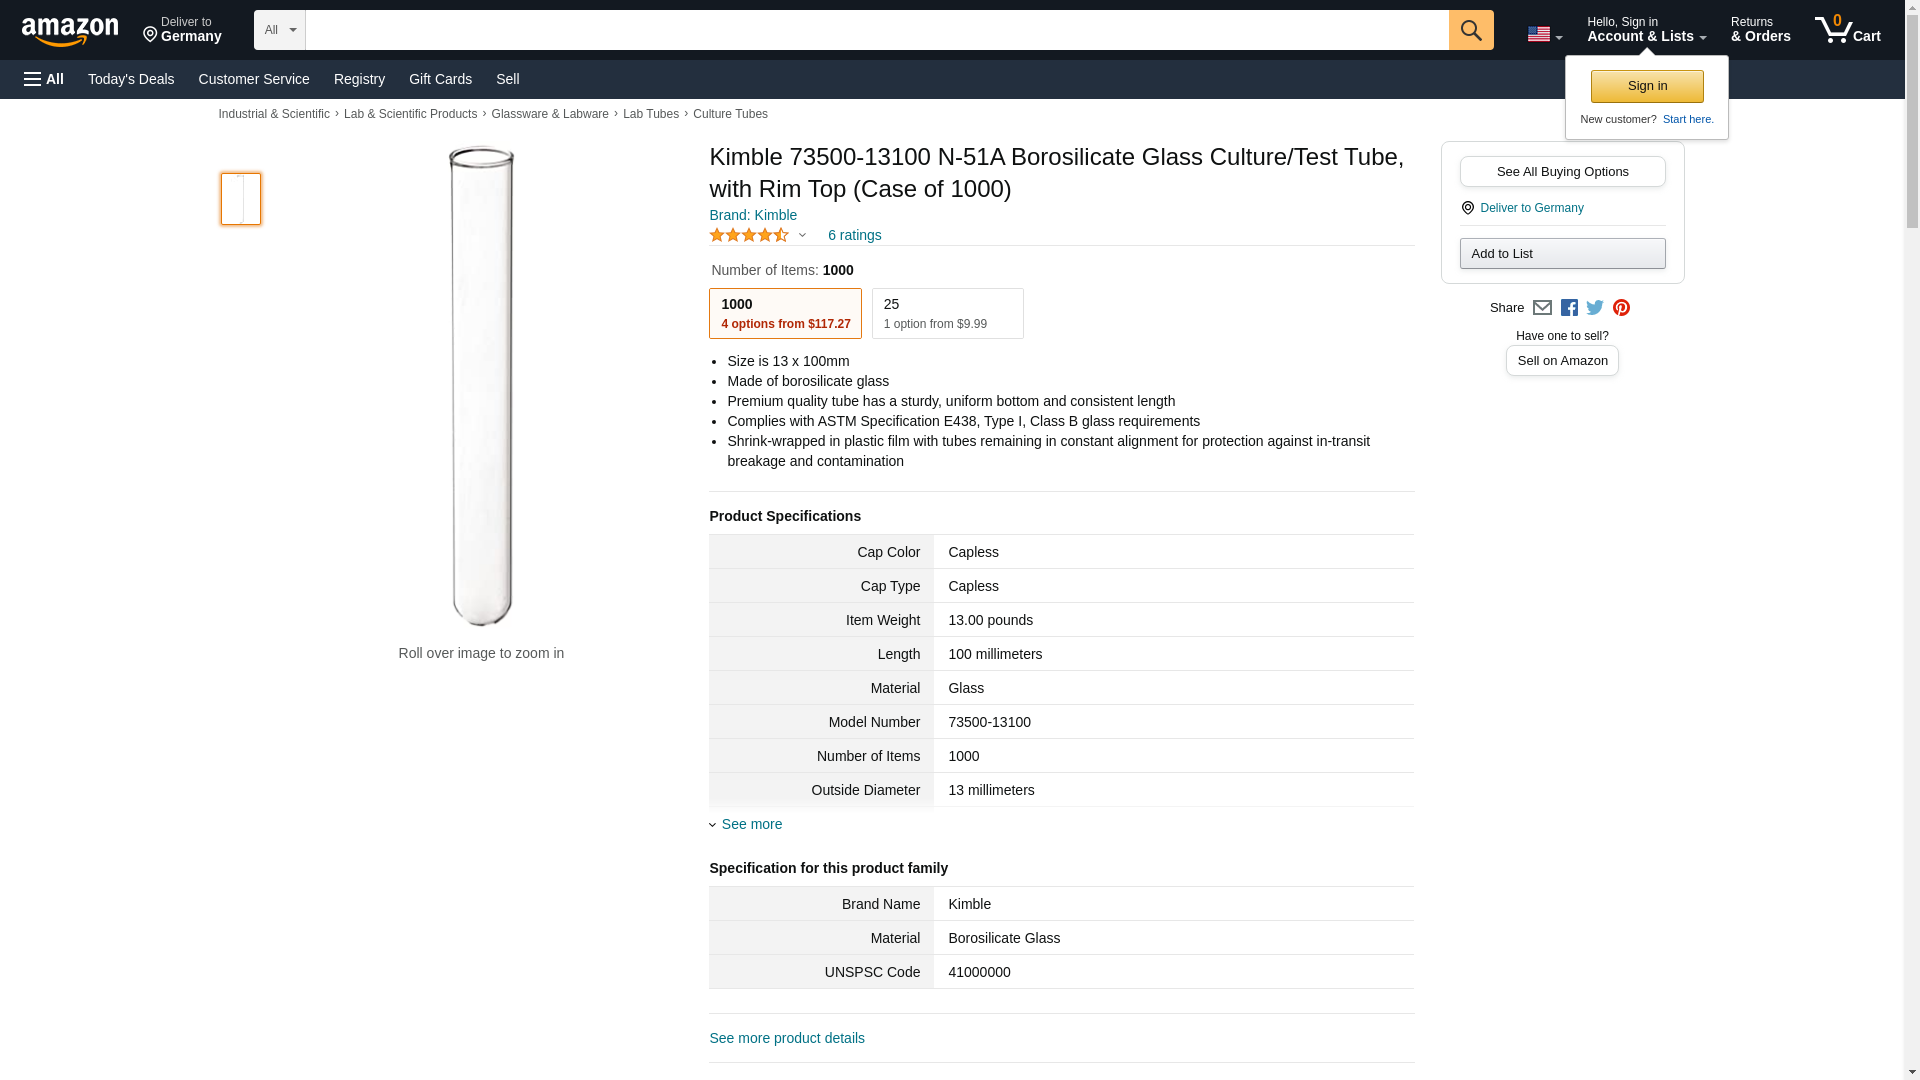The height and width of the screenshot is (1080, 1920).
Task: Open the Brand: Kimble link
Action: pyautogui.click(x=753, y=215)
